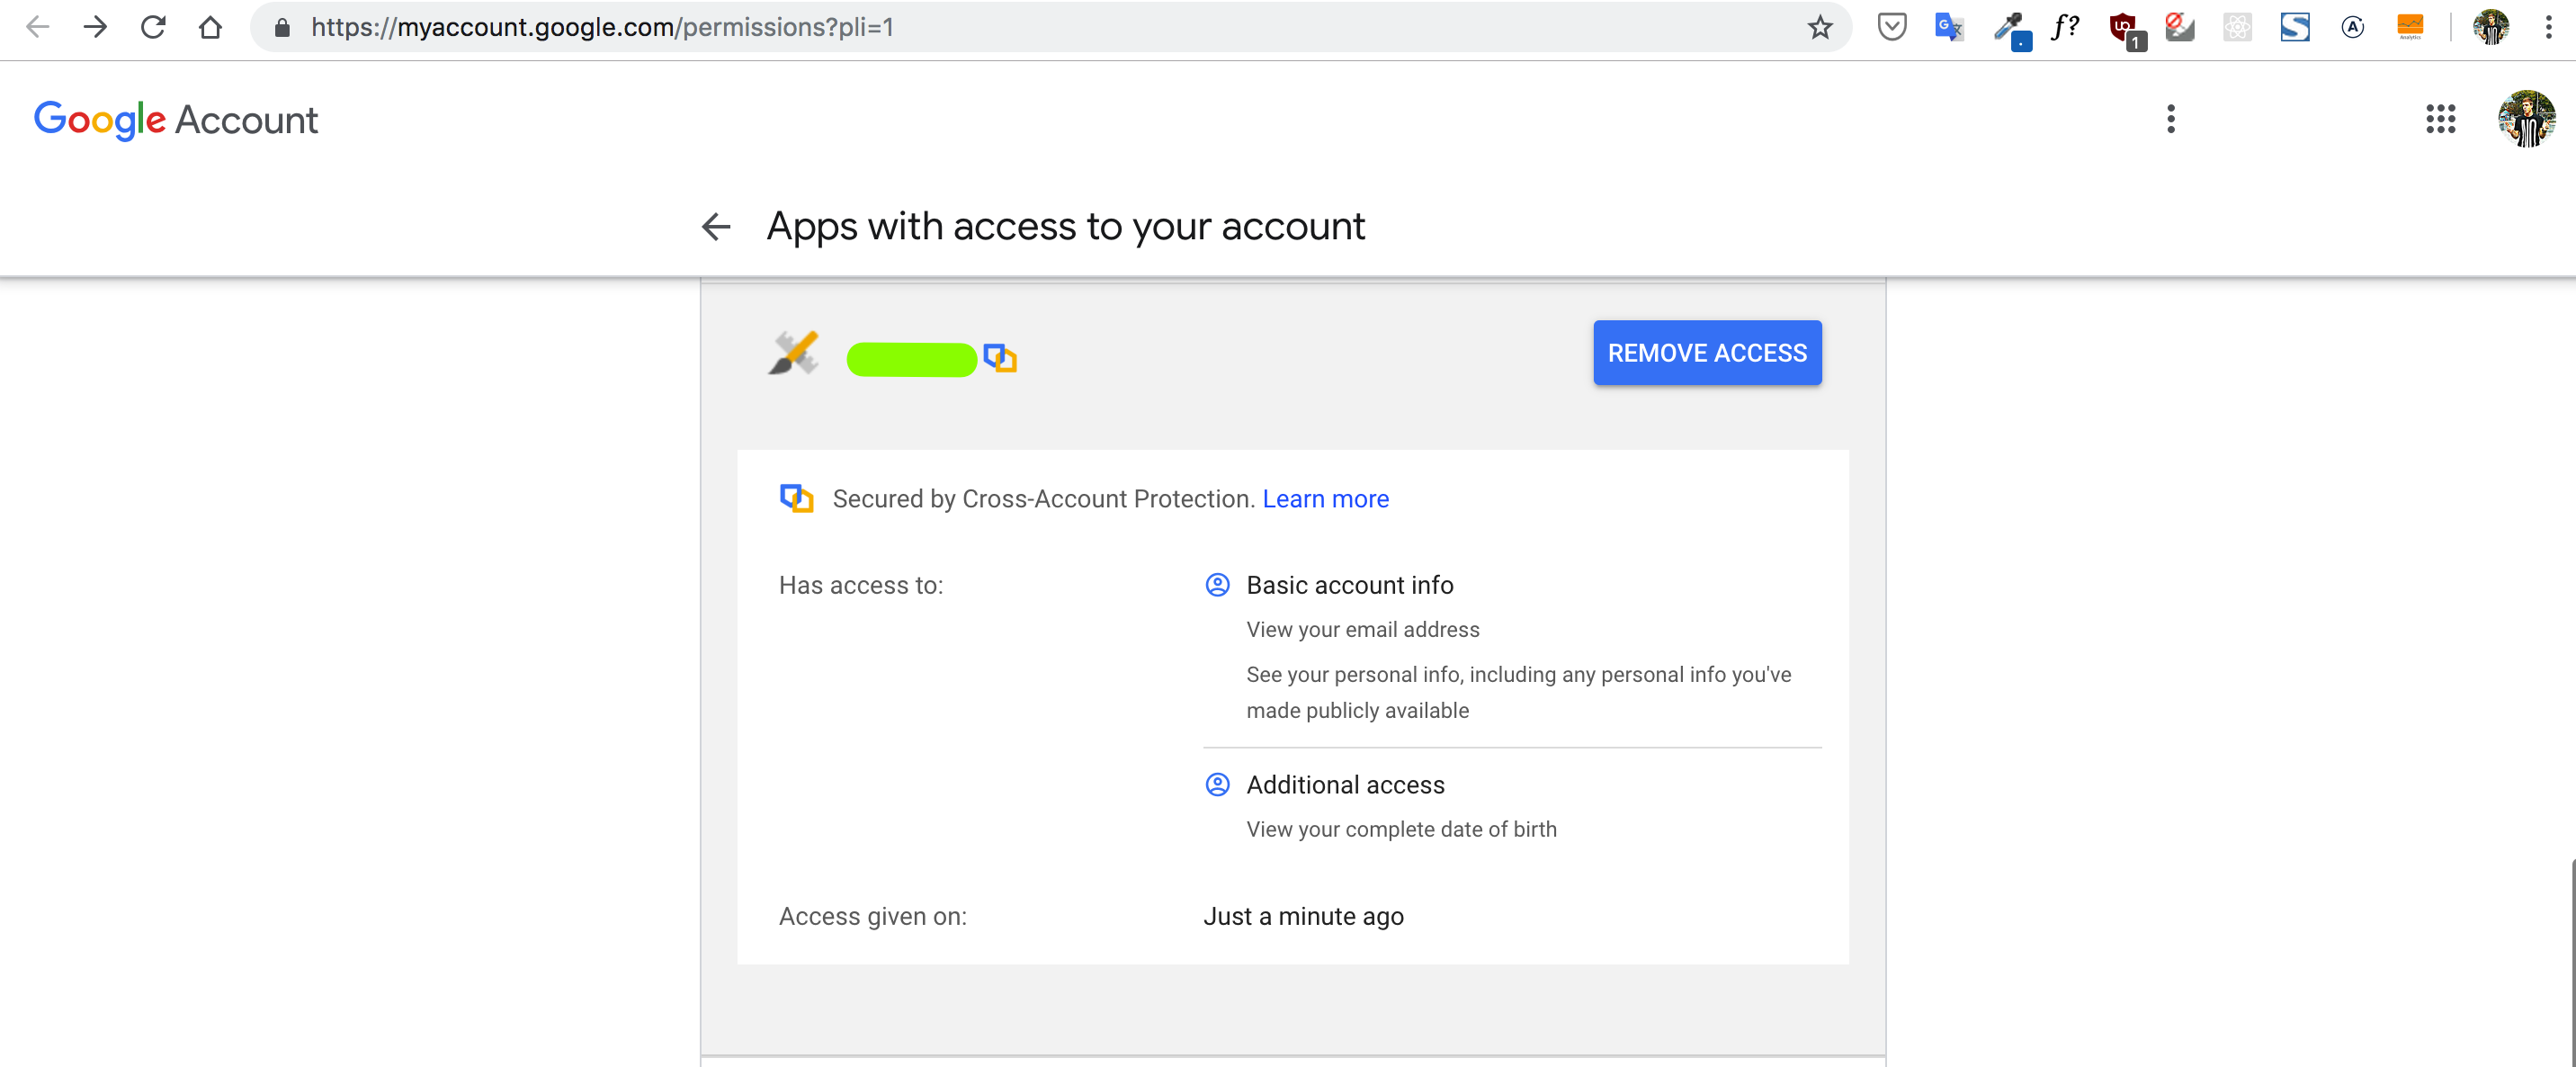Open the circled A extension icon
This screenshot has height=1067, width=2576.
pyautogui.click(x=2353, y=27)
